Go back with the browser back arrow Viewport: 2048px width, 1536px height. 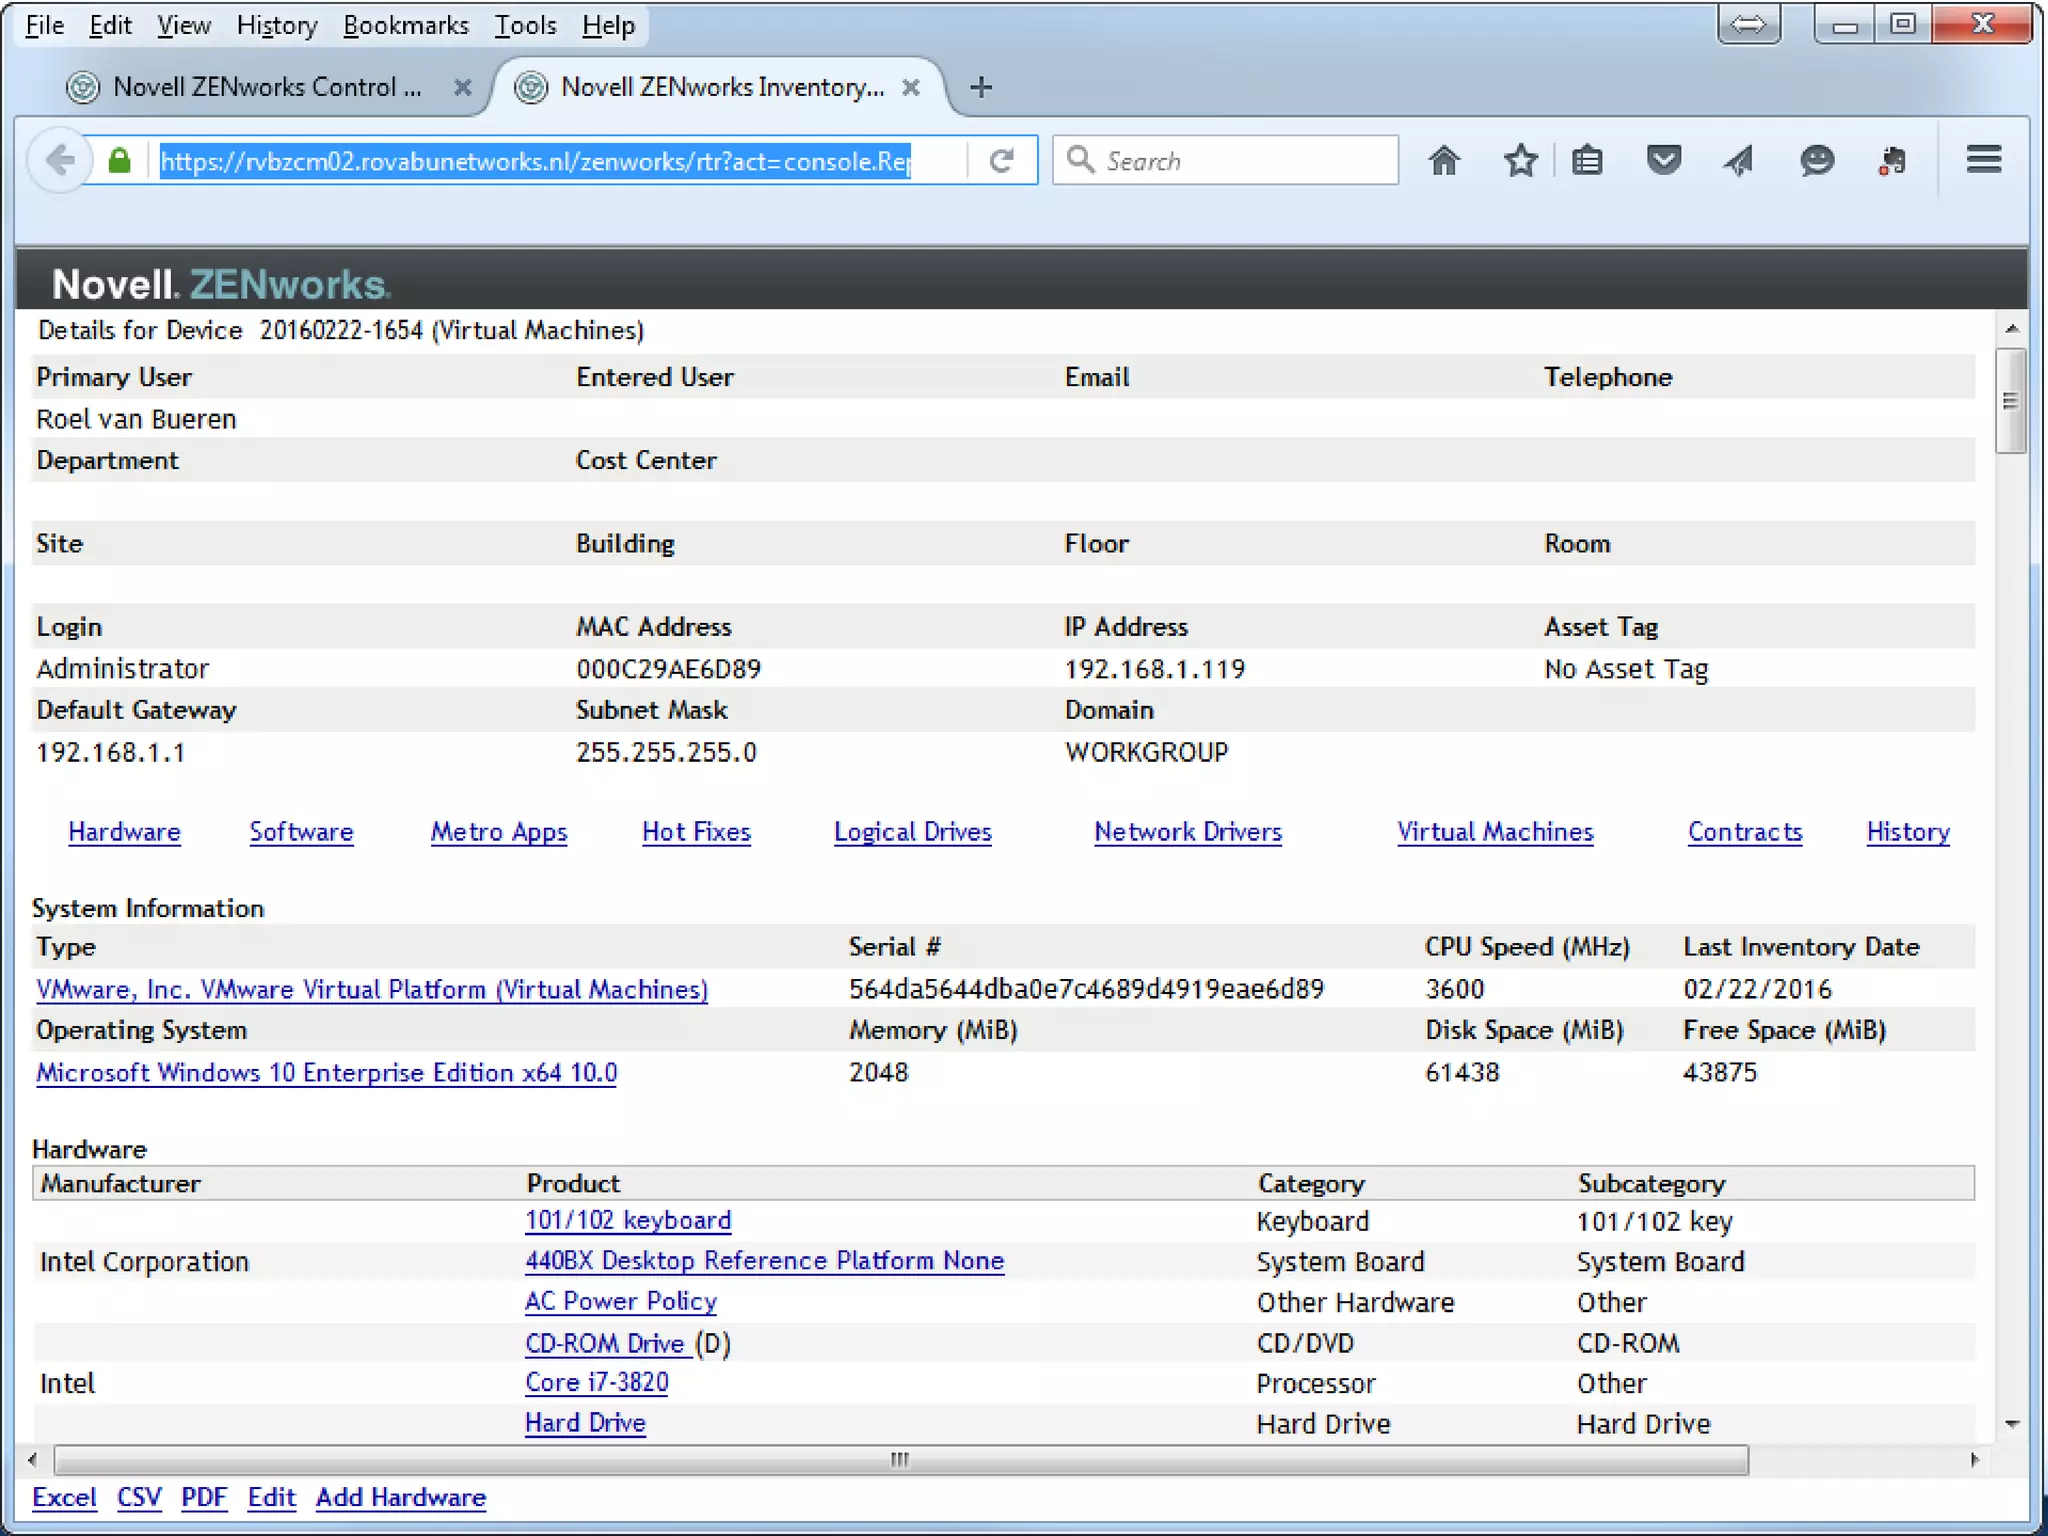(59, 160)
